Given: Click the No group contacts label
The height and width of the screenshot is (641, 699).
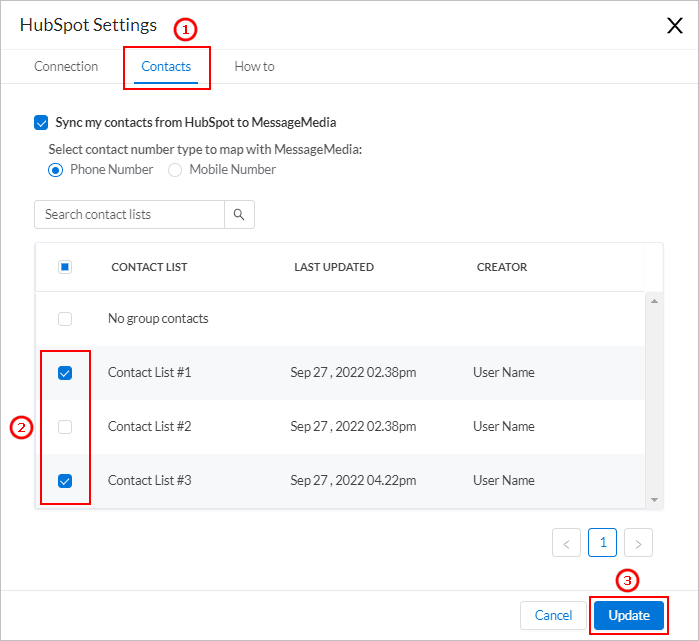Looking at the screenshot, I should point(158,319).
